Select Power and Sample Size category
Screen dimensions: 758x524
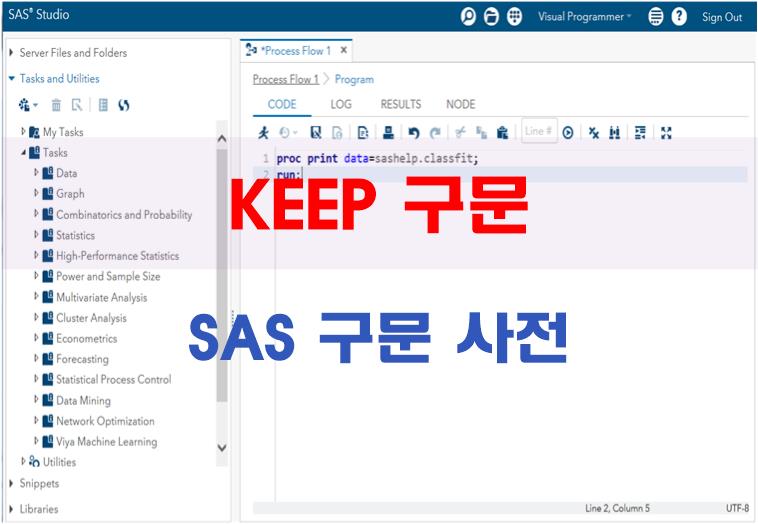(108, 277)
